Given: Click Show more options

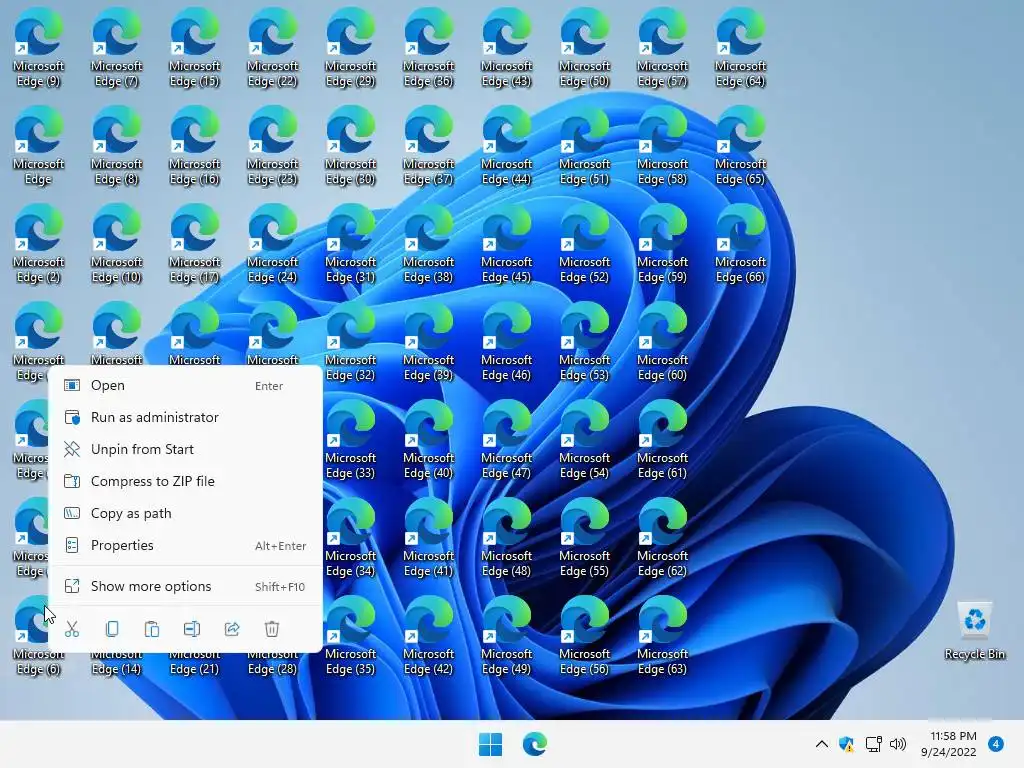Looking at the screenshot, I should pyautogui.click(x=185, y=586).
